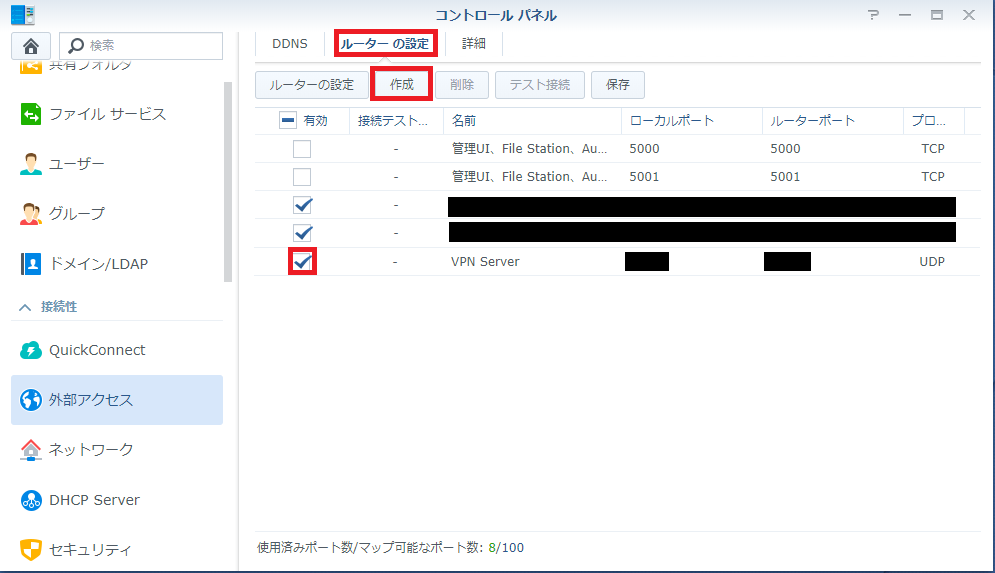995x573 pixels.
Task: Click the 保存 button
Action: point(617,85)
